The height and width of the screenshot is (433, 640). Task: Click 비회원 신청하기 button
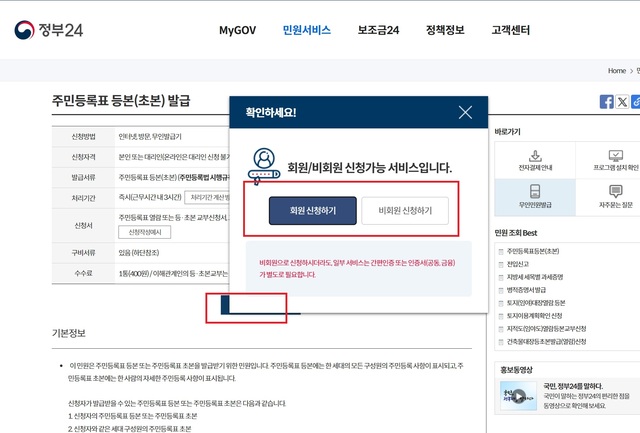405,211
